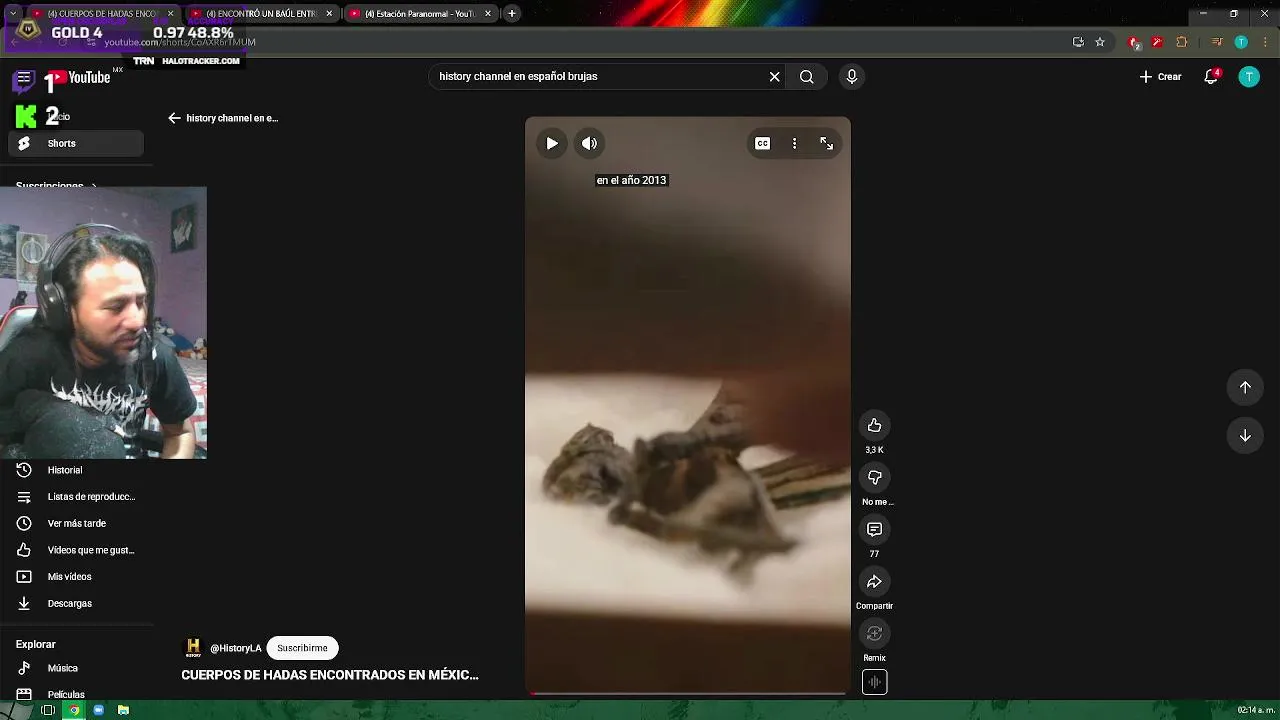The height and width of the screenshot is (720, 1280).
Task: Open Mis videos in sidebar
Action: 76,577
